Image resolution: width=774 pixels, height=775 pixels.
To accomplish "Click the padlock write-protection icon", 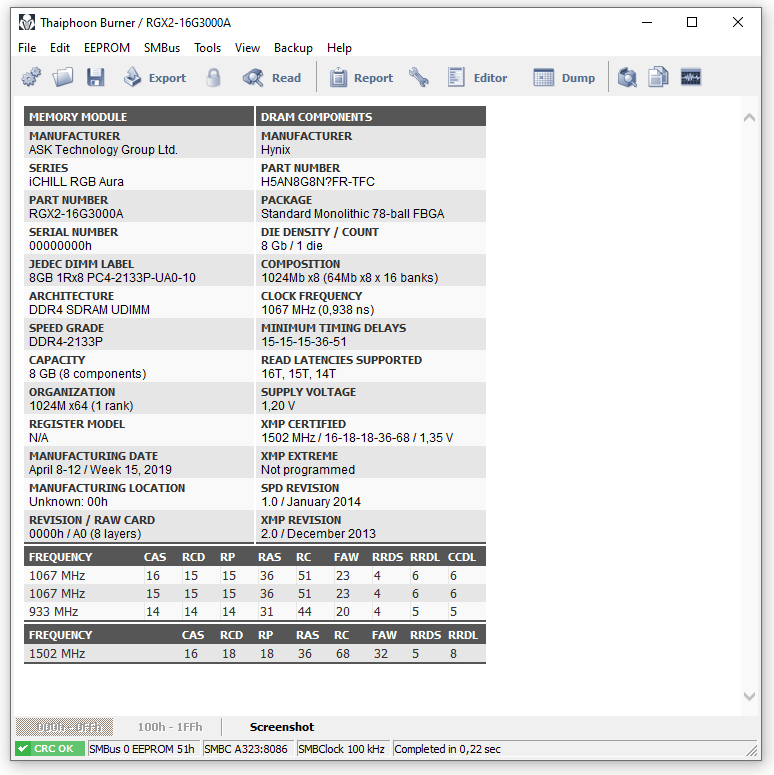I will 213,78.
